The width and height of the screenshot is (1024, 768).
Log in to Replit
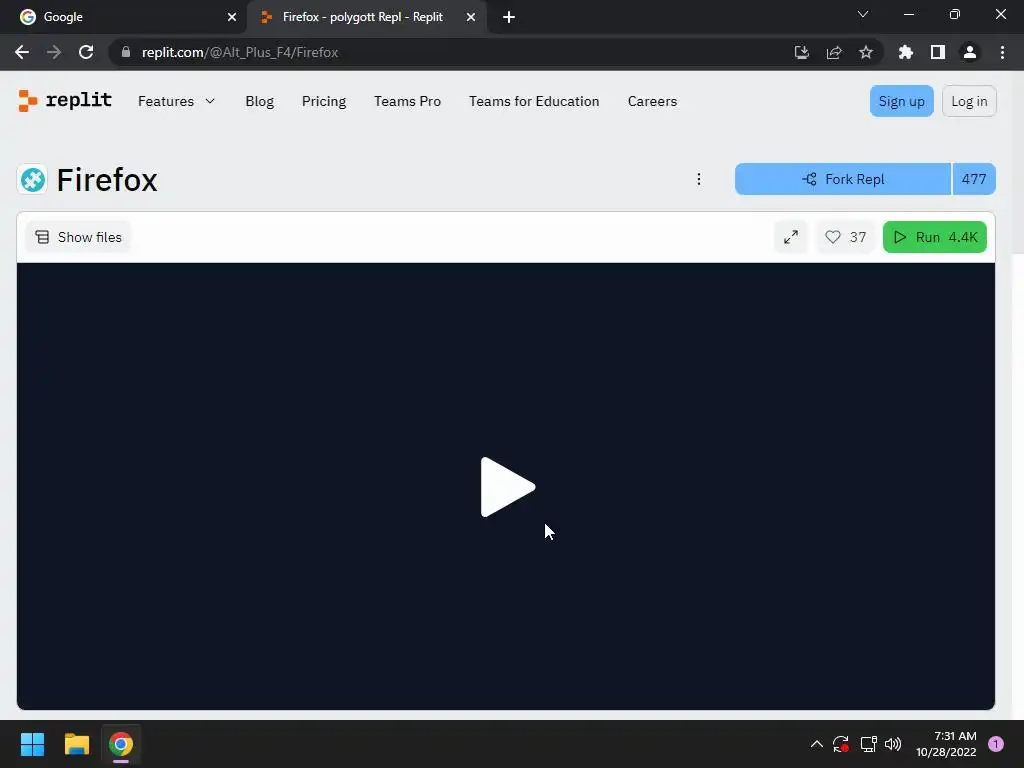click(x=969, y=101)
